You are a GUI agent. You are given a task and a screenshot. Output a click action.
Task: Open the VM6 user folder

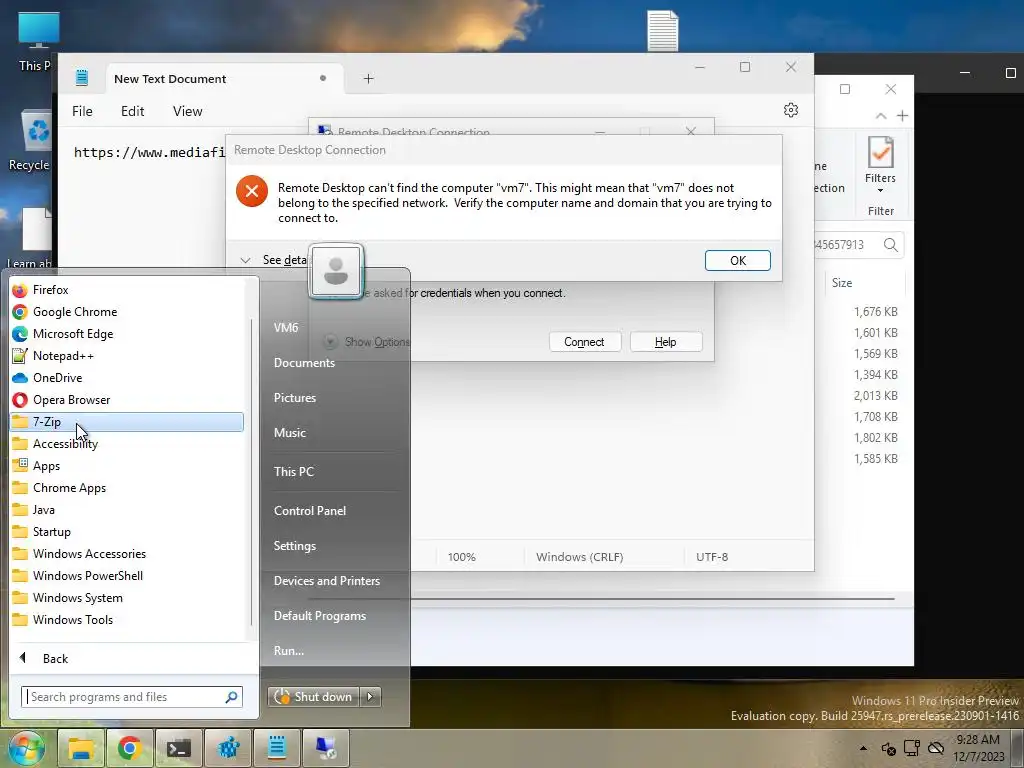coord(285,328)
